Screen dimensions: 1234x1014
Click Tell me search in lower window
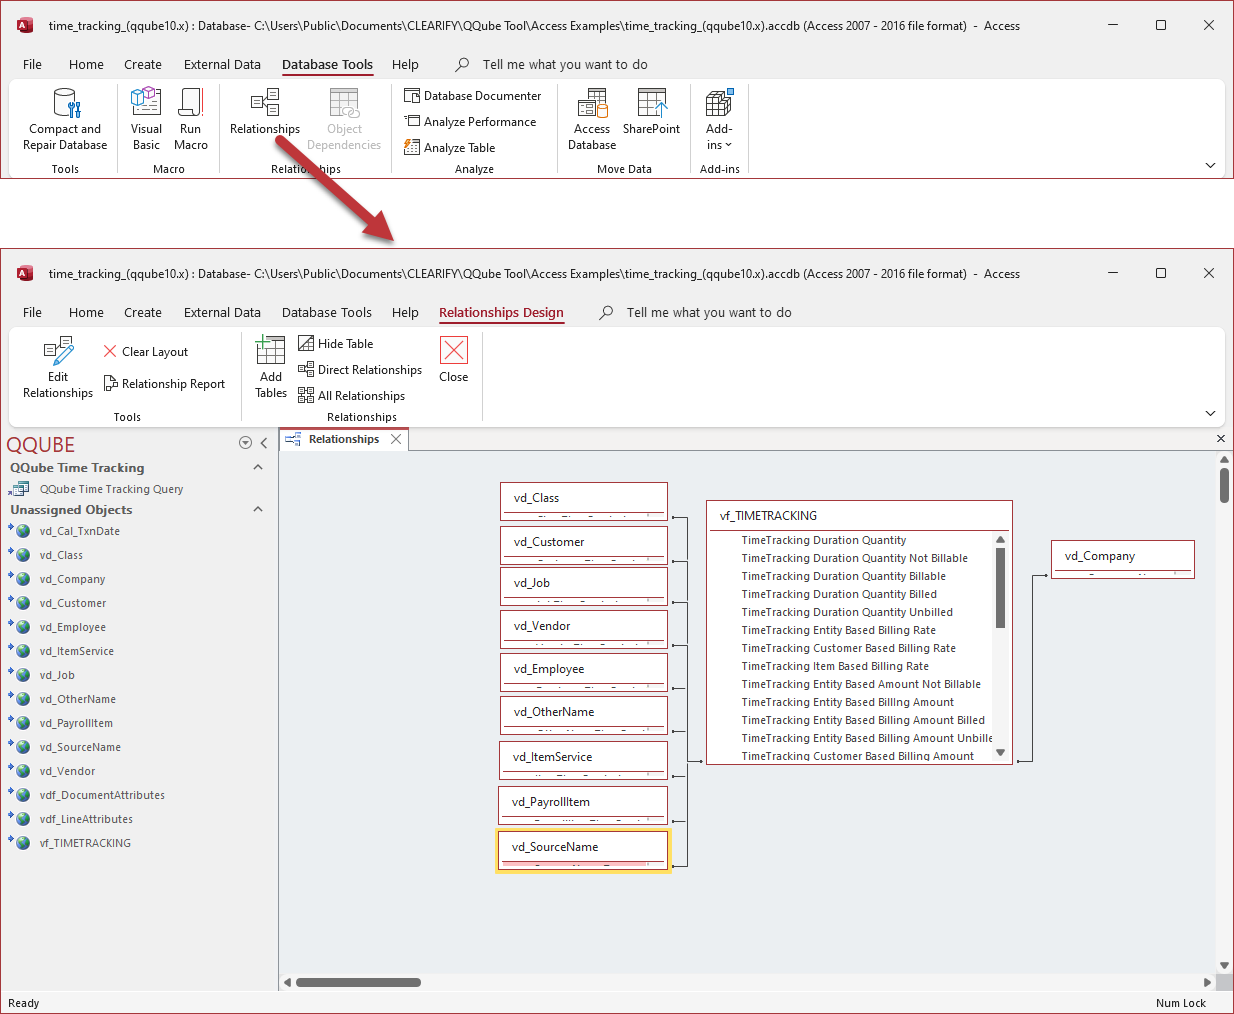(x=708, y=313)
